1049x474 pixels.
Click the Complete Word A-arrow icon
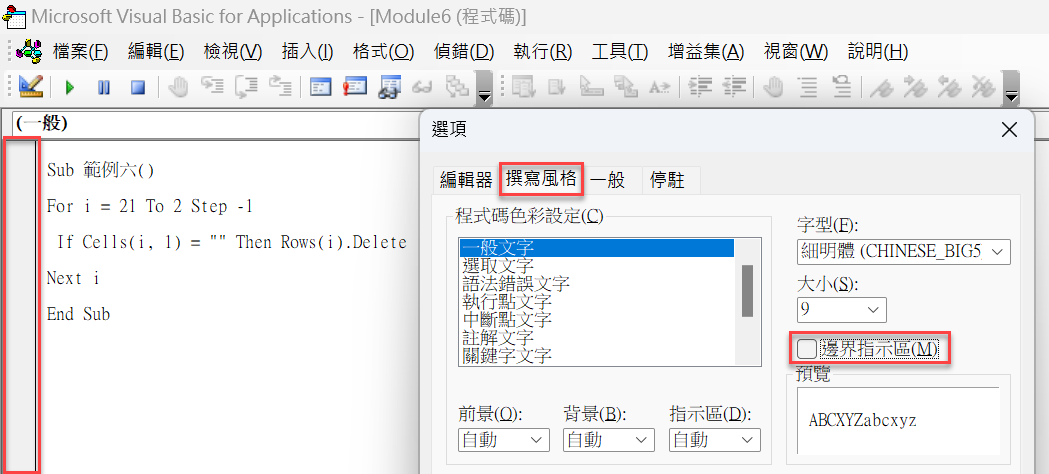tap(659, 87)
